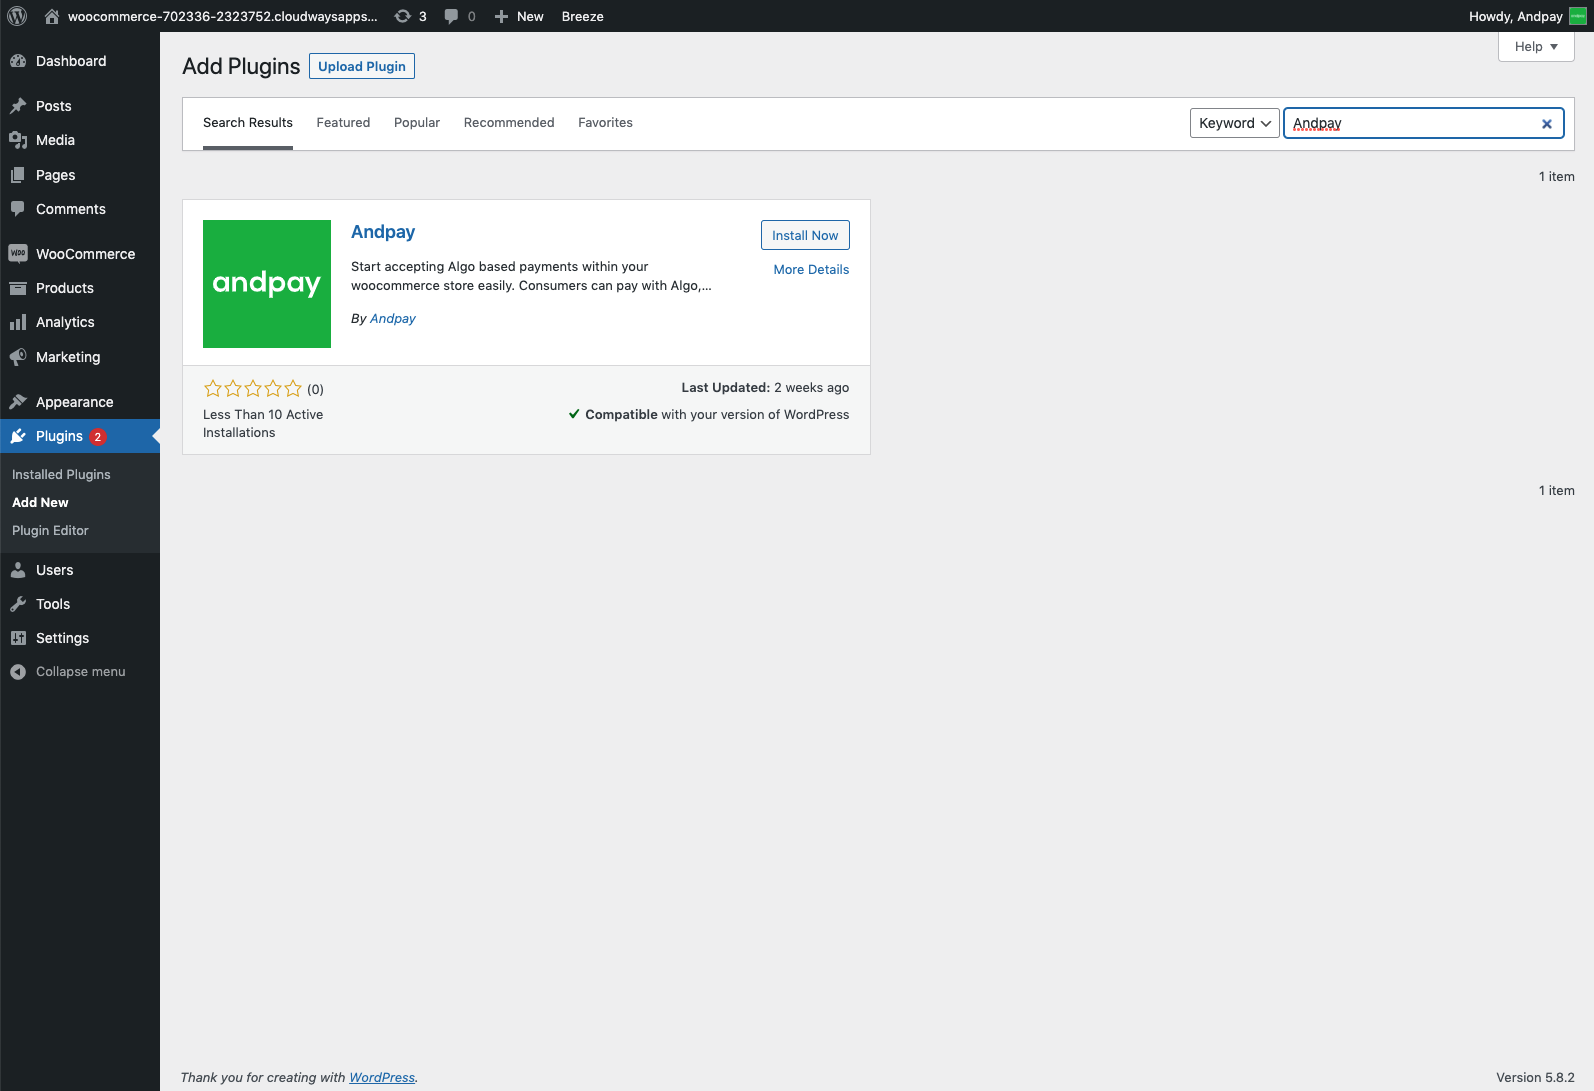
Task: Click the WordPress logo icon in admin bar
Action: coord(17,16)
